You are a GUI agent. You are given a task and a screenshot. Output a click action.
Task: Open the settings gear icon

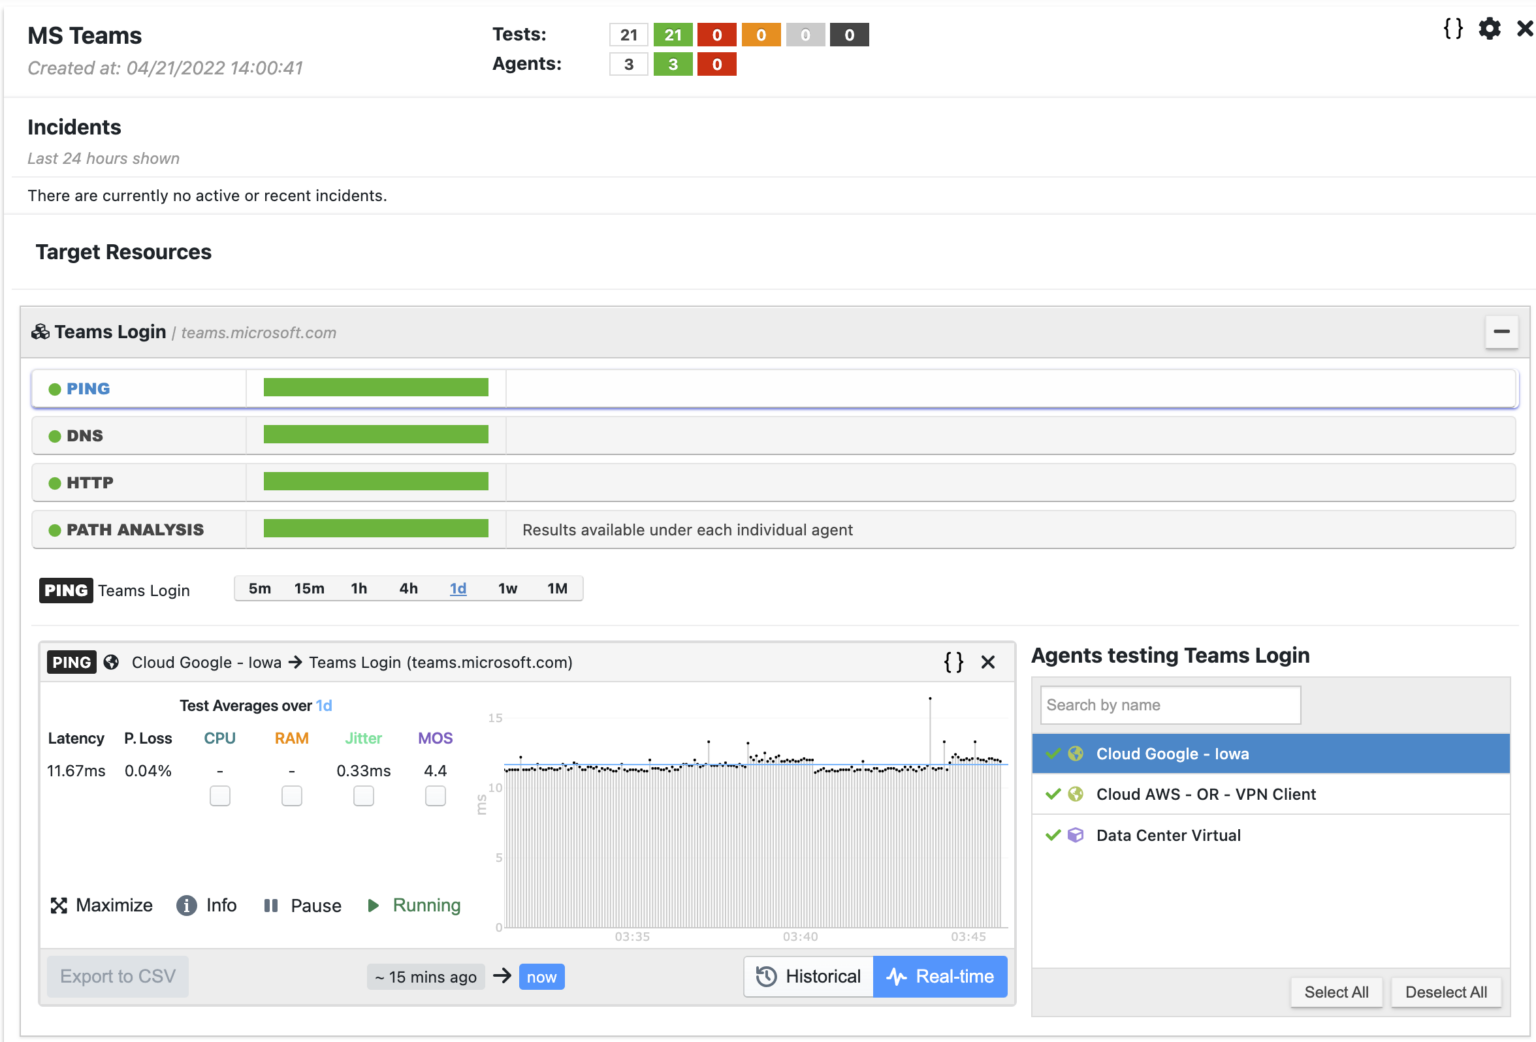click(x=1489, y=29)
